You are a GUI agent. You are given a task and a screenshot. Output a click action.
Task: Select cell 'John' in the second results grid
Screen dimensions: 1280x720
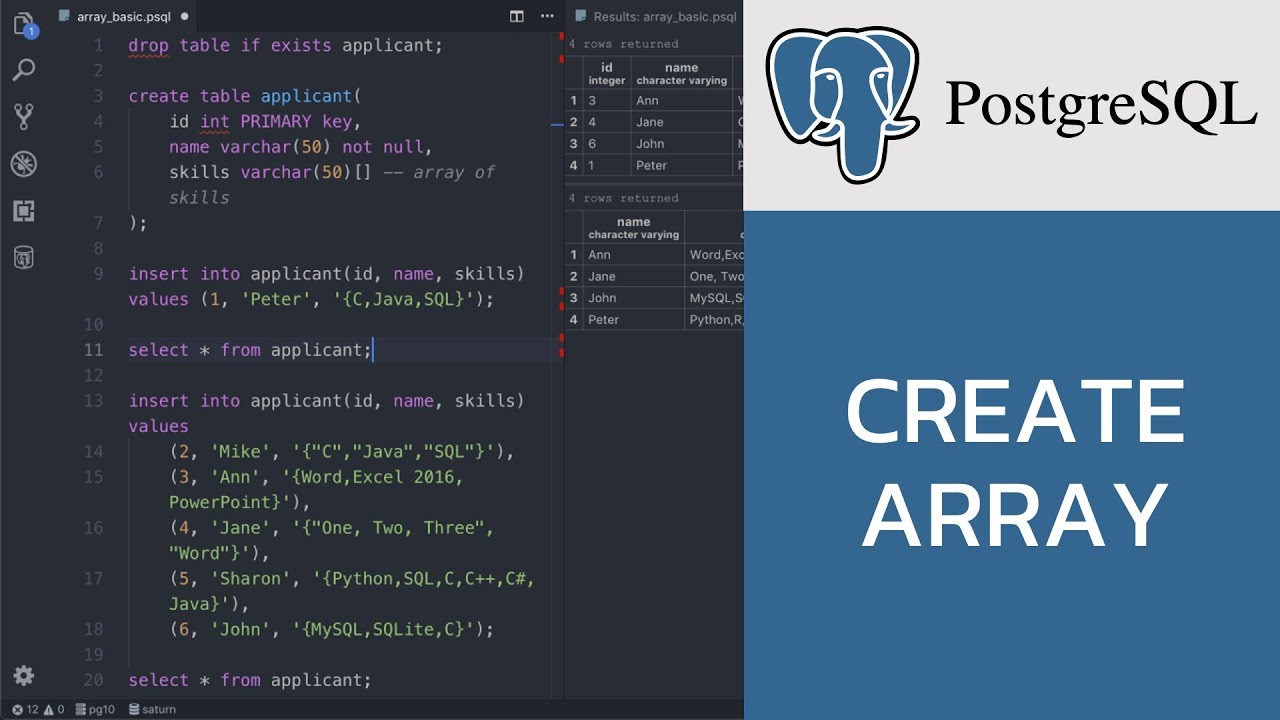coord(633,298)
